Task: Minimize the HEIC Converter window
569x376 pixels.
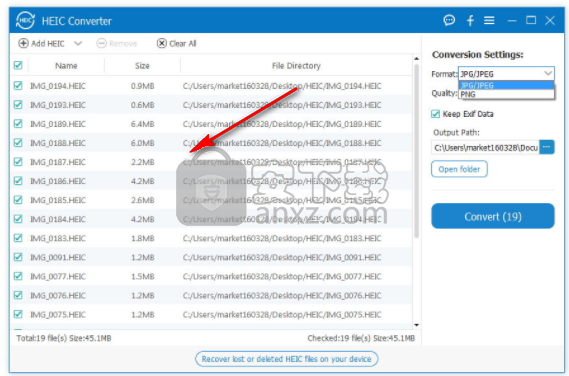Action: tap(512, 21)
